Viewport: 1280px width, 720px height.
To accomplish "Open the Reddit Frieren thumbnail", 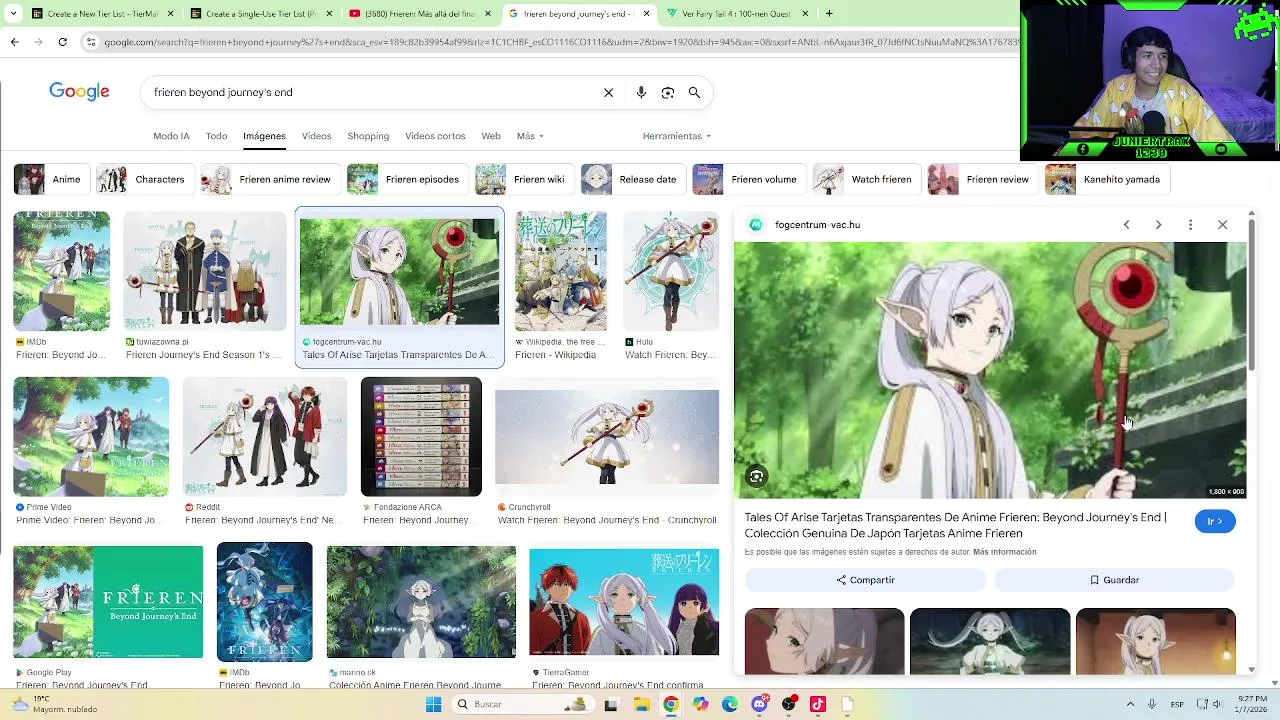I will pos(265,437).
